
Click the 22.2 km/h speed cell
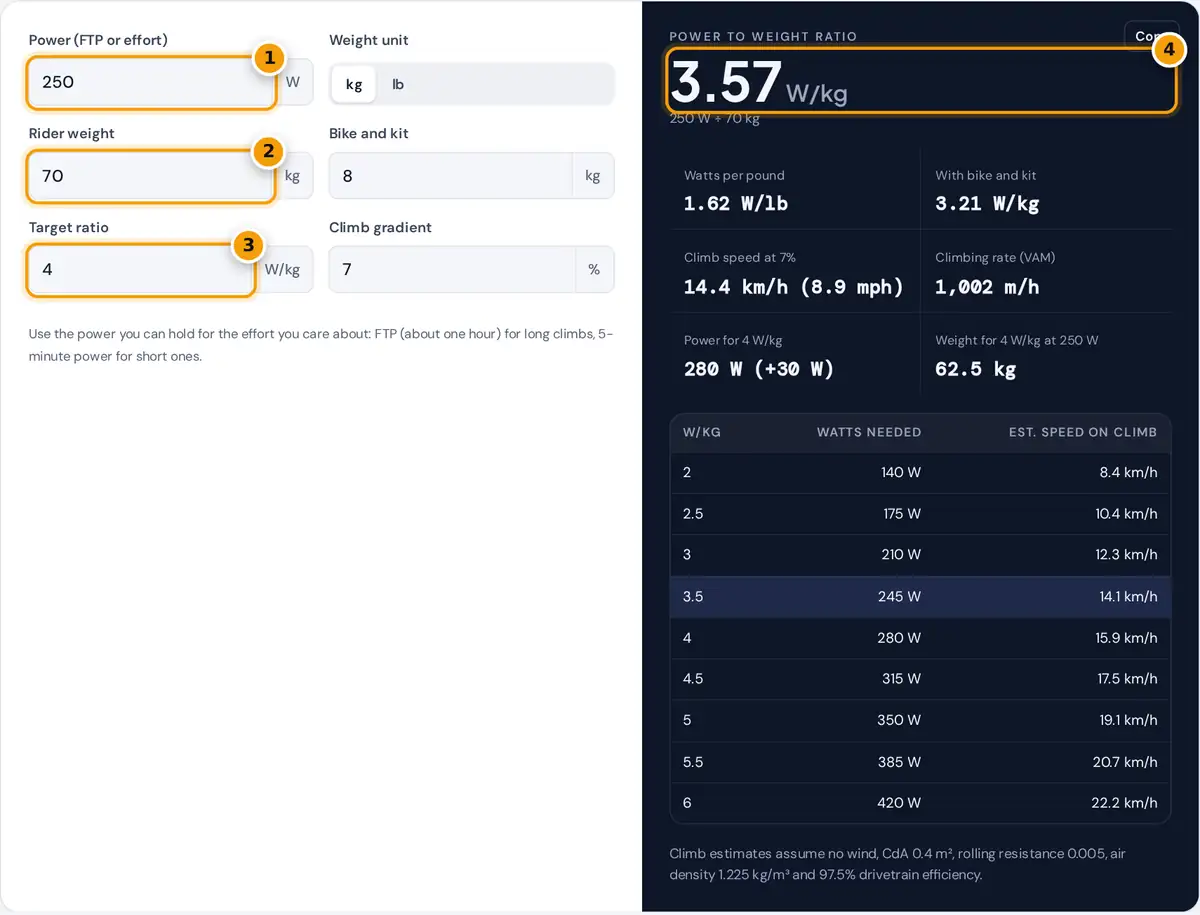coord(1126,802)
